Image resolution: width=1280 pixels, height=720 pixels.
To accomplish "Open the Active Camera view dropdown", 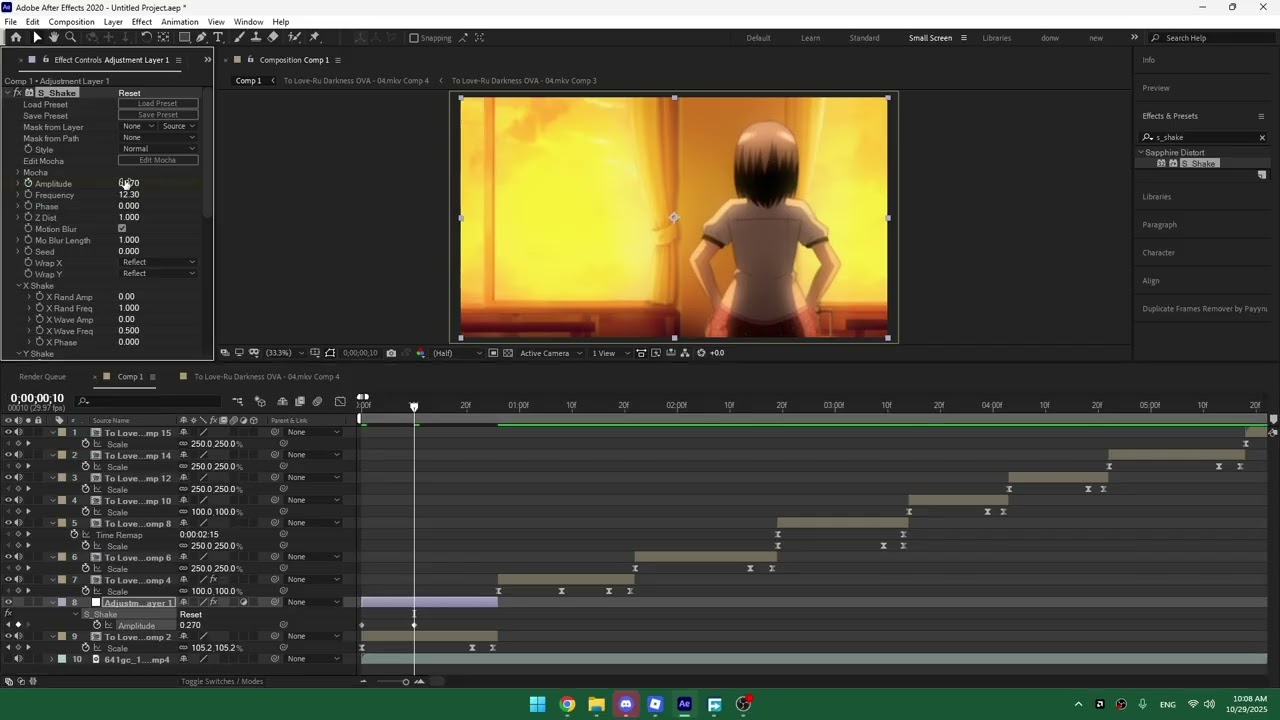I will point(549,353).
